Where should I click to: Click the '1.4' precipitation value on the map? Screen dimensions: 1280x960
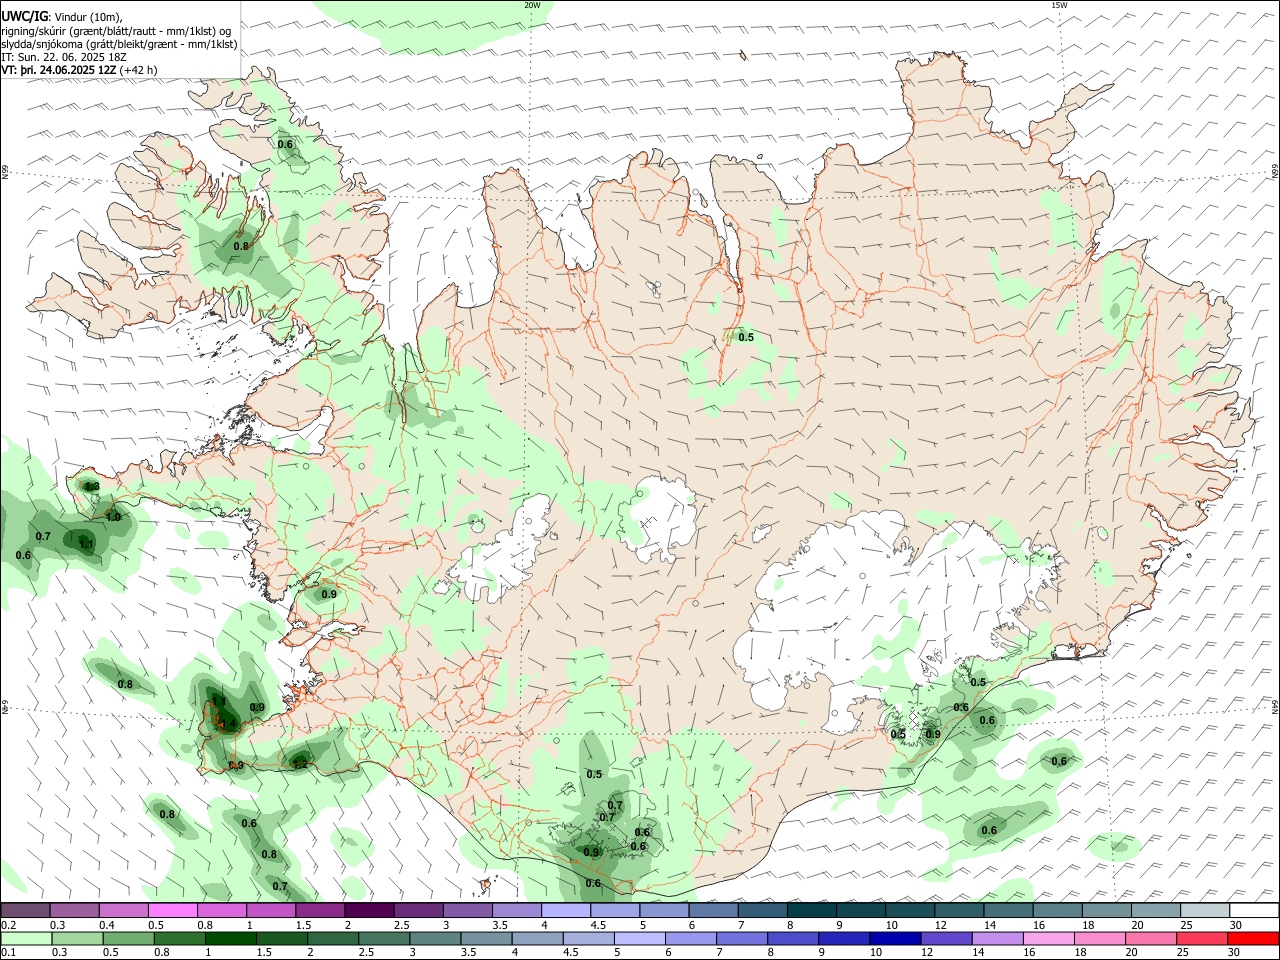[228, 723]
